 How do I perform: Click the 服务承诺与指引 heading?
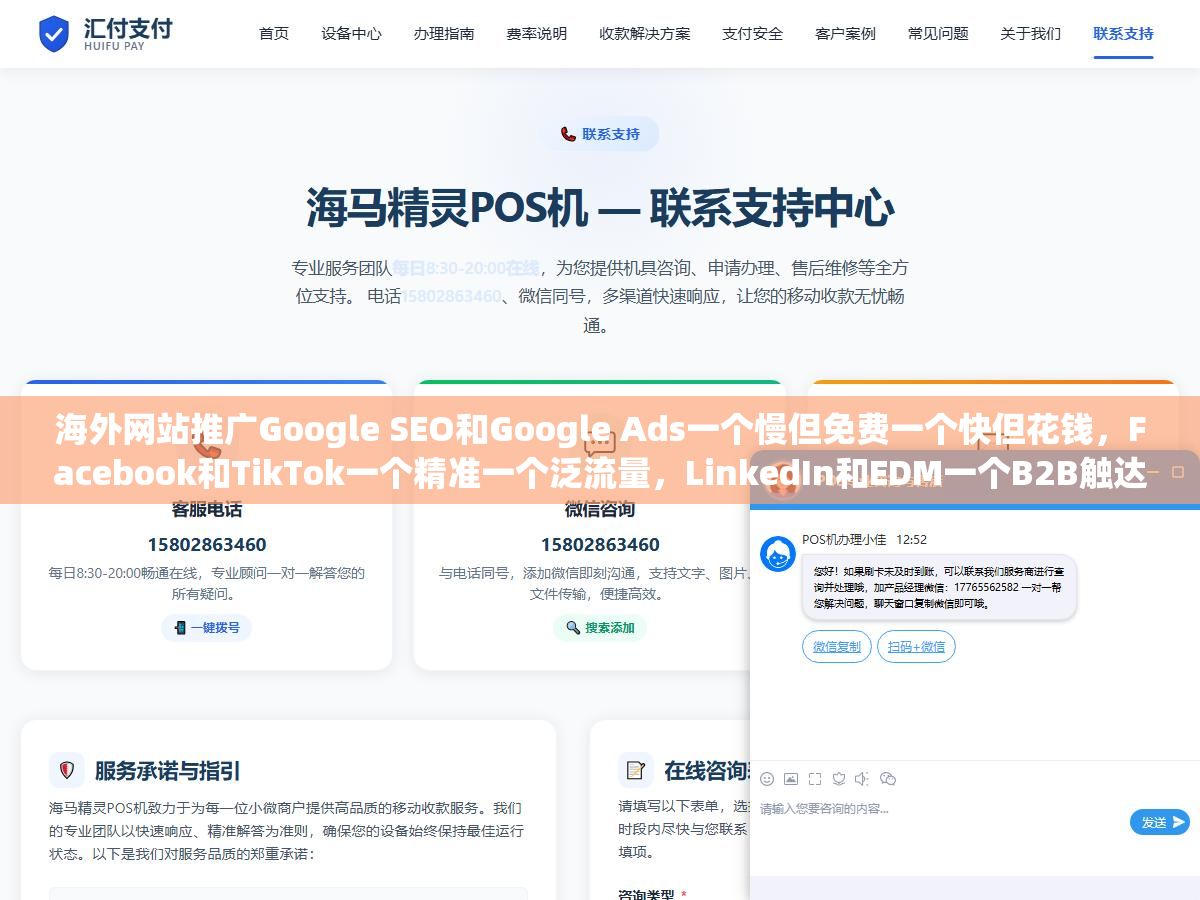tap(168, 771)
